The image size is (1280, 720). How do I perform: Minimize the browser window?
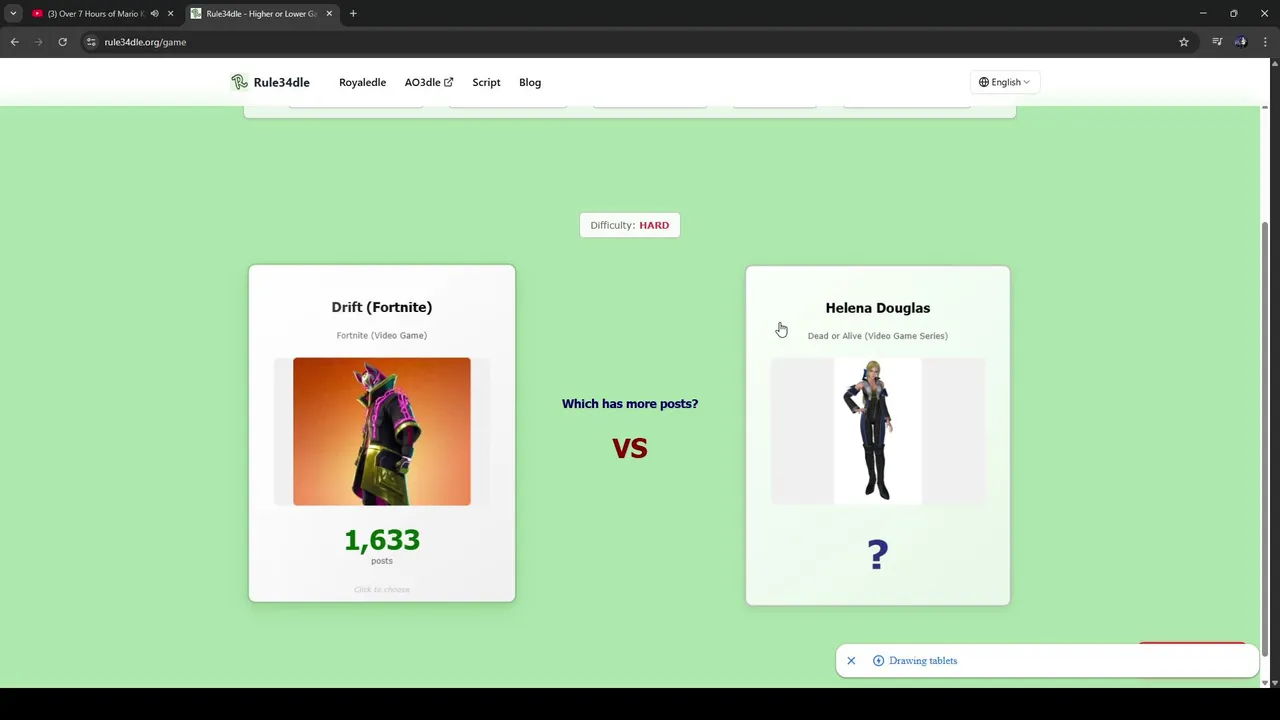click(x=1203, y=14)
